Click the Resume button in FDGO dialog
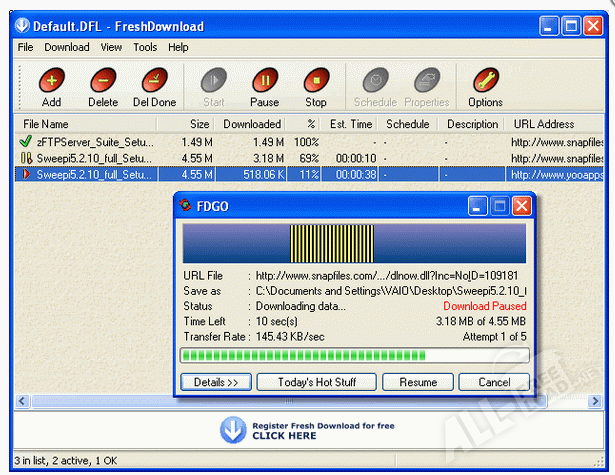The image size is (615, 475). point(418,382)
